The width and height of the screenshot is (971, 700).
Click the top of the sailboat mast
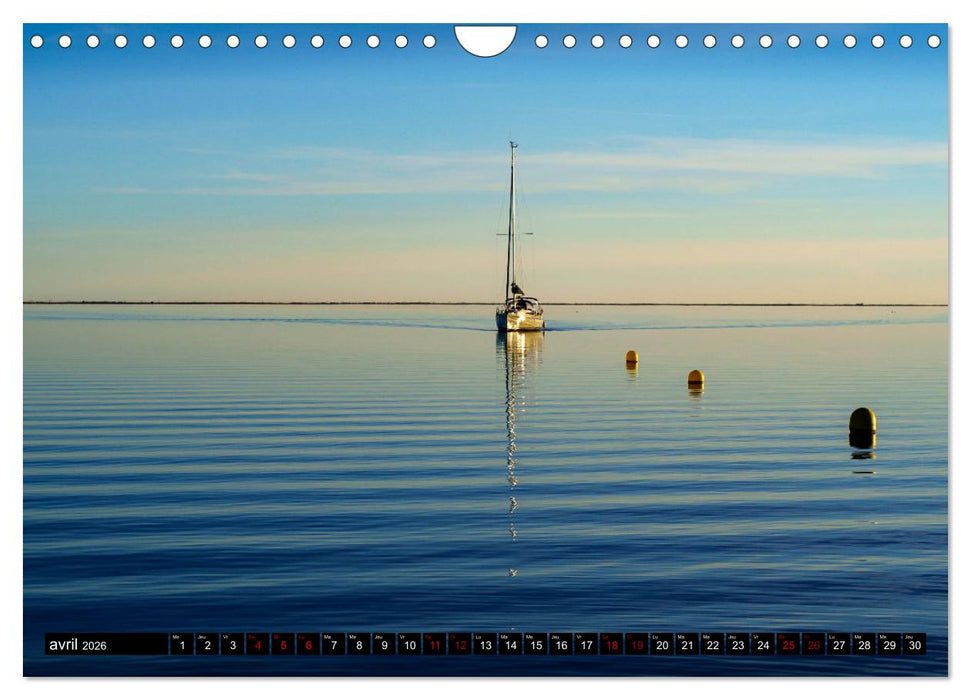pyautogui.click(x=513, y=145)
